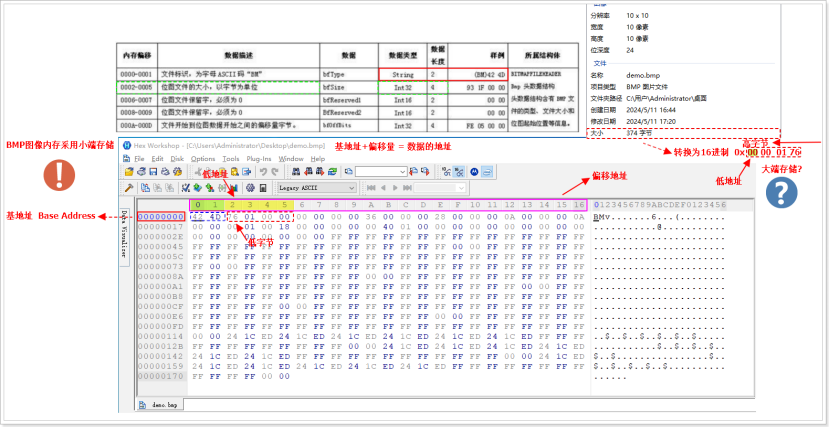Image resolution: width=829 pixels, height=428 pixels.
Task: Click the Replace green arrows icon
Action: (333, 172)
